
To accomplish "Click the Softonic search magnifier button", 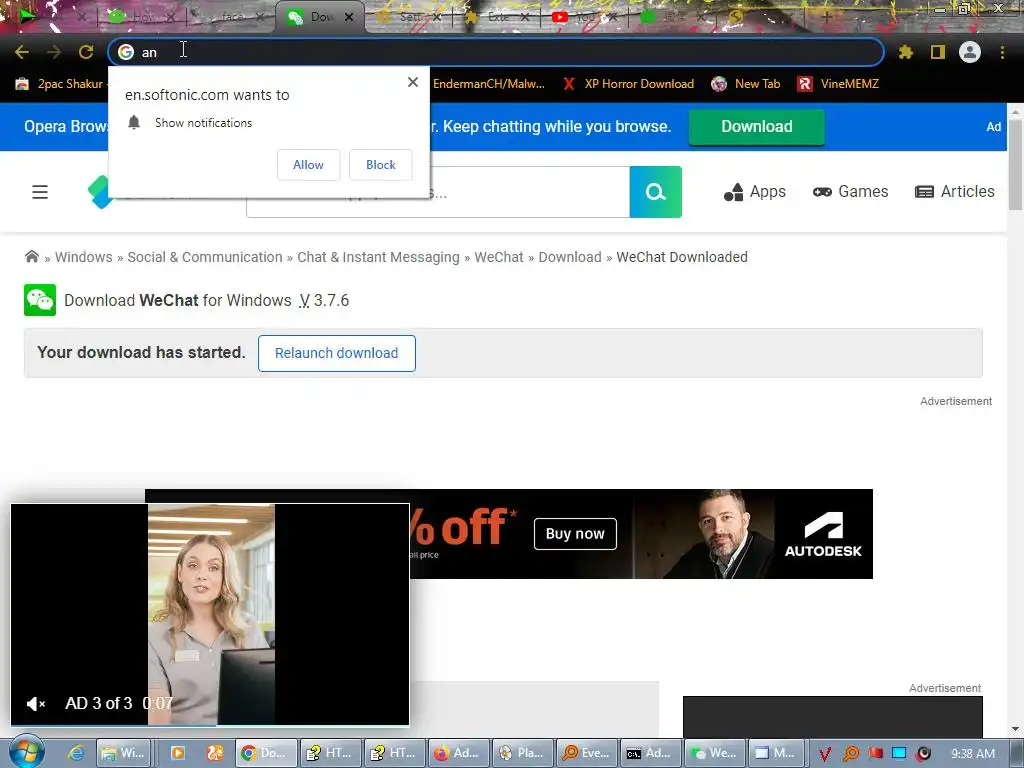I will click(656, 192).
